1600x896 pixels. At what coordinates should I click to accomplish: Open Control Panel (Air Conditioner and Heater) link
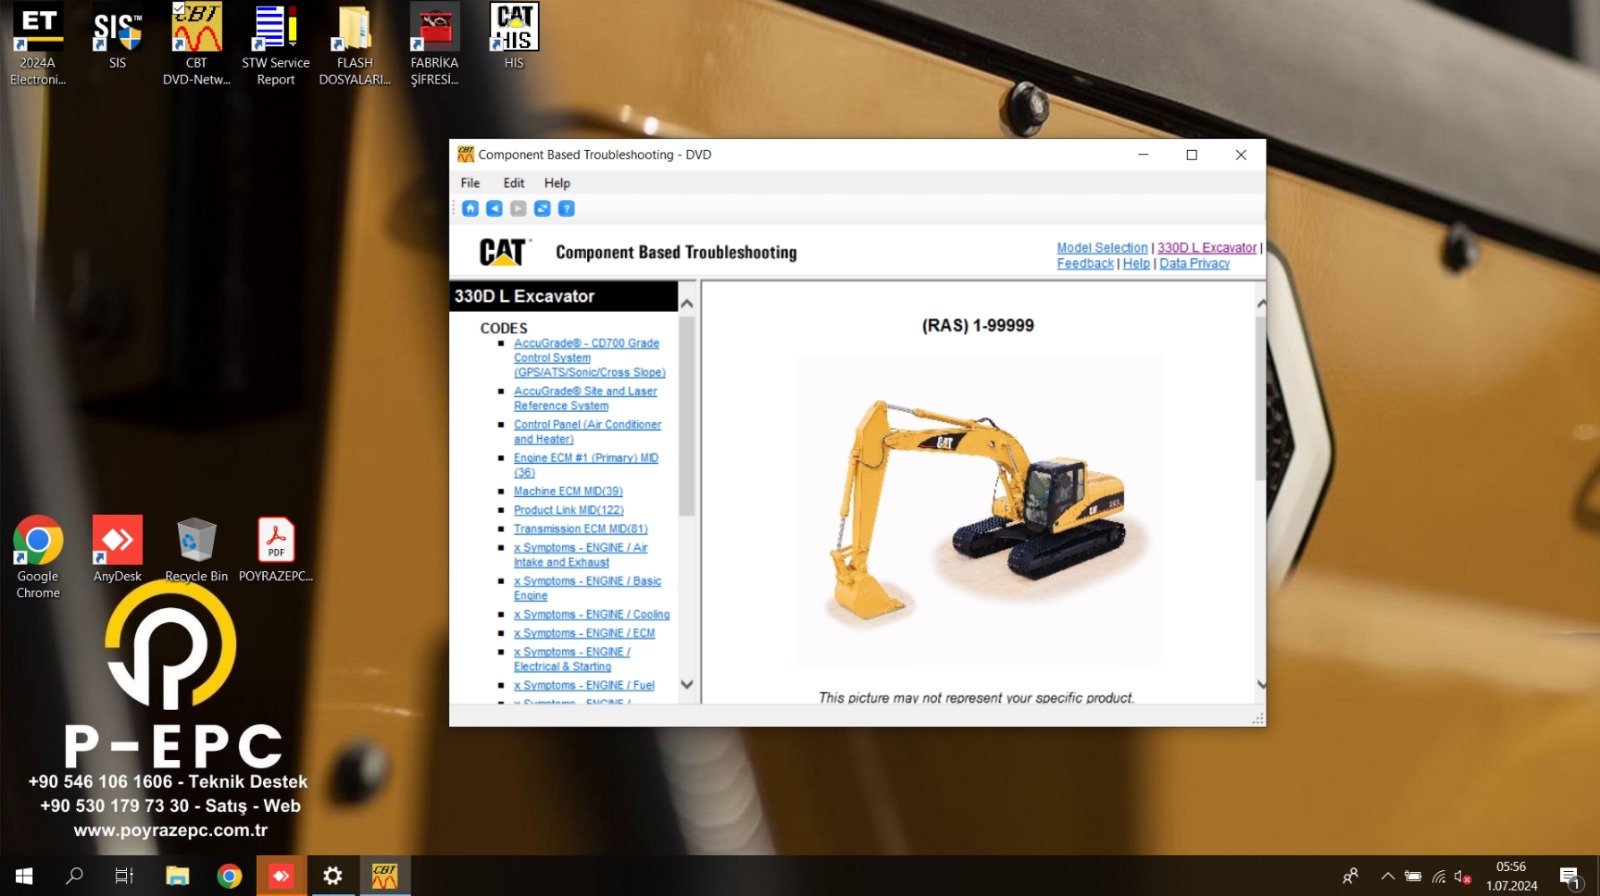(587, 432)
